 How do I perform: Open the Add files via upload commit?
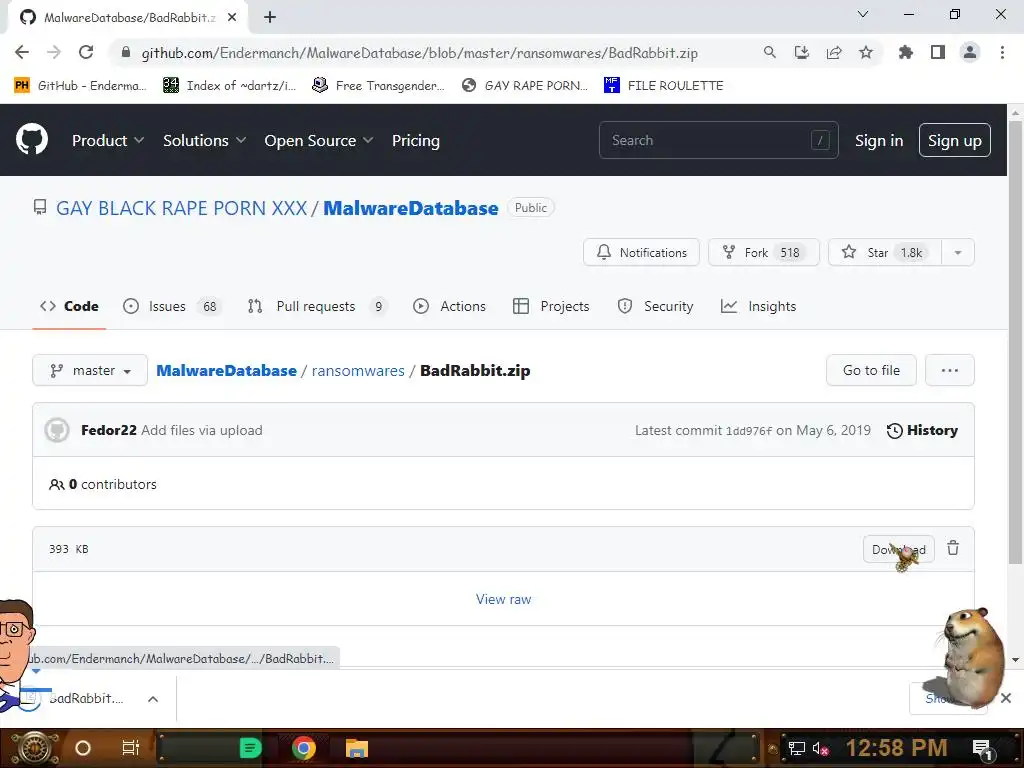tap(202, 430)
